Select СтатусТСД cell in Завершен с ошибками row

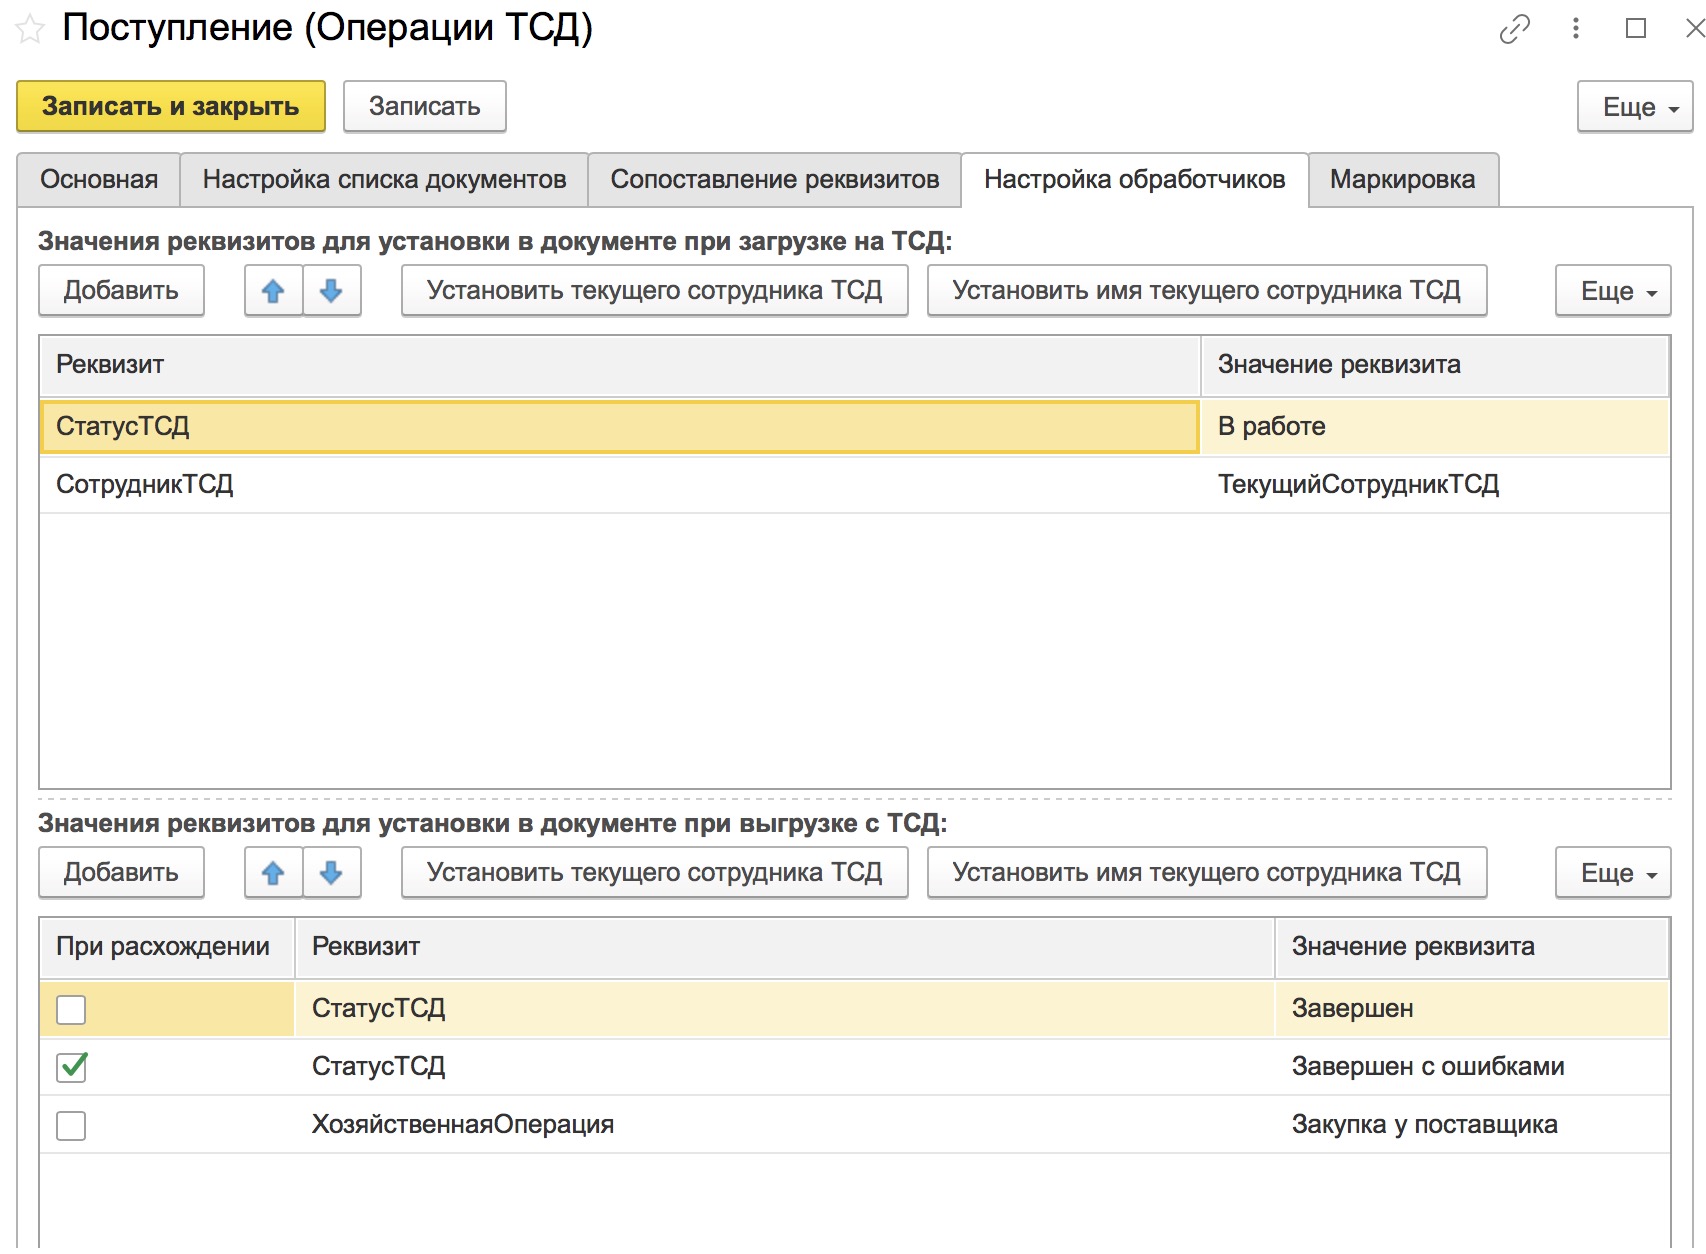pos(784,1067)
